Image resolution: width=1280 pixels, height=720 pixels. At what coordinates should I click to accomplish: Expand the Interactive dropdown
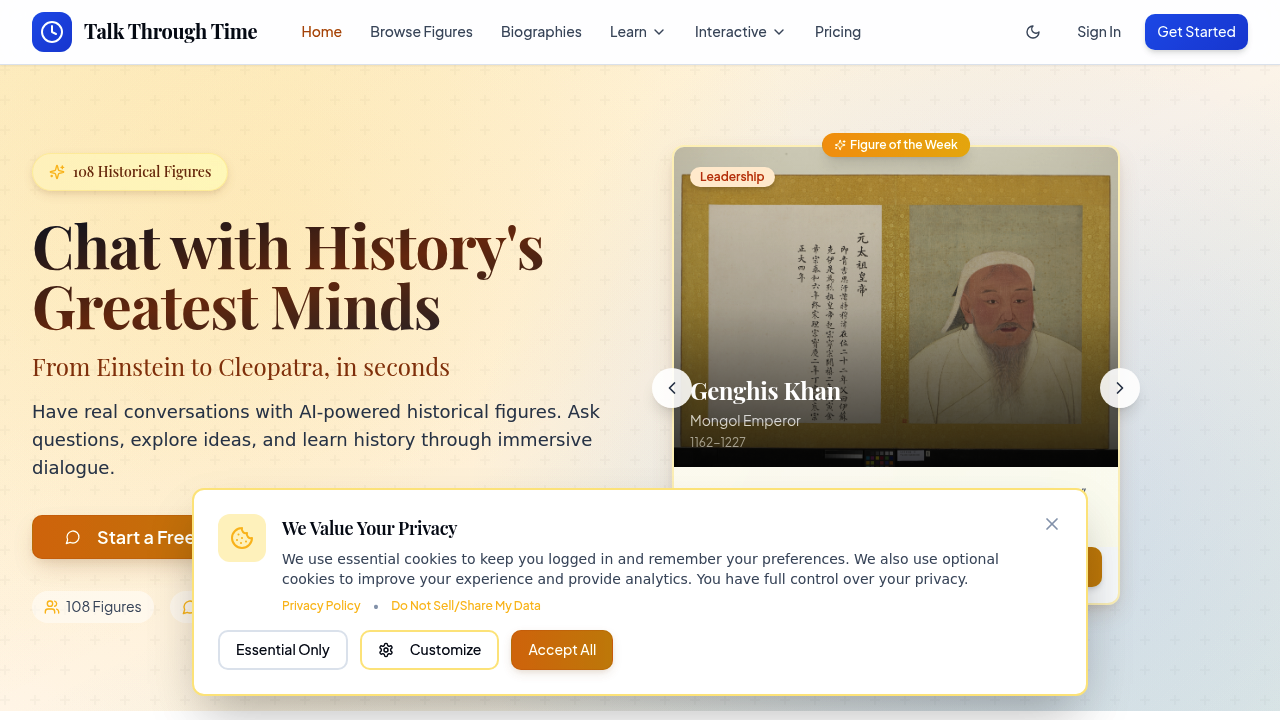739,31
